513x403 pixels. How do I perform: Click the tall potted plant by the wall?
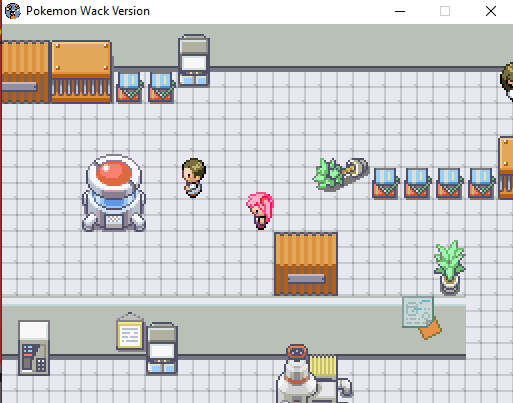450,268
